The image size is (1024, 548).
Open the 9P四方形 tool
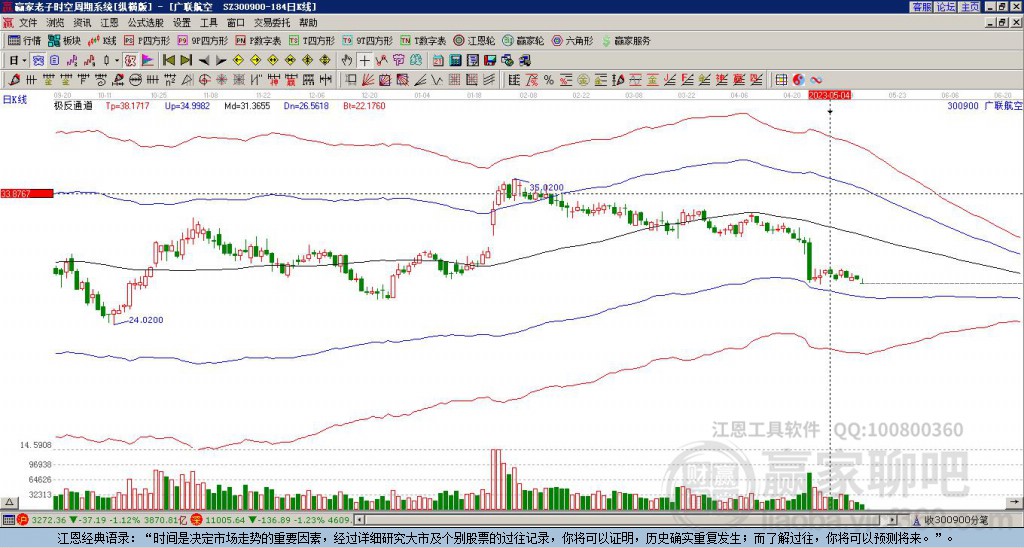pos(203,40)
